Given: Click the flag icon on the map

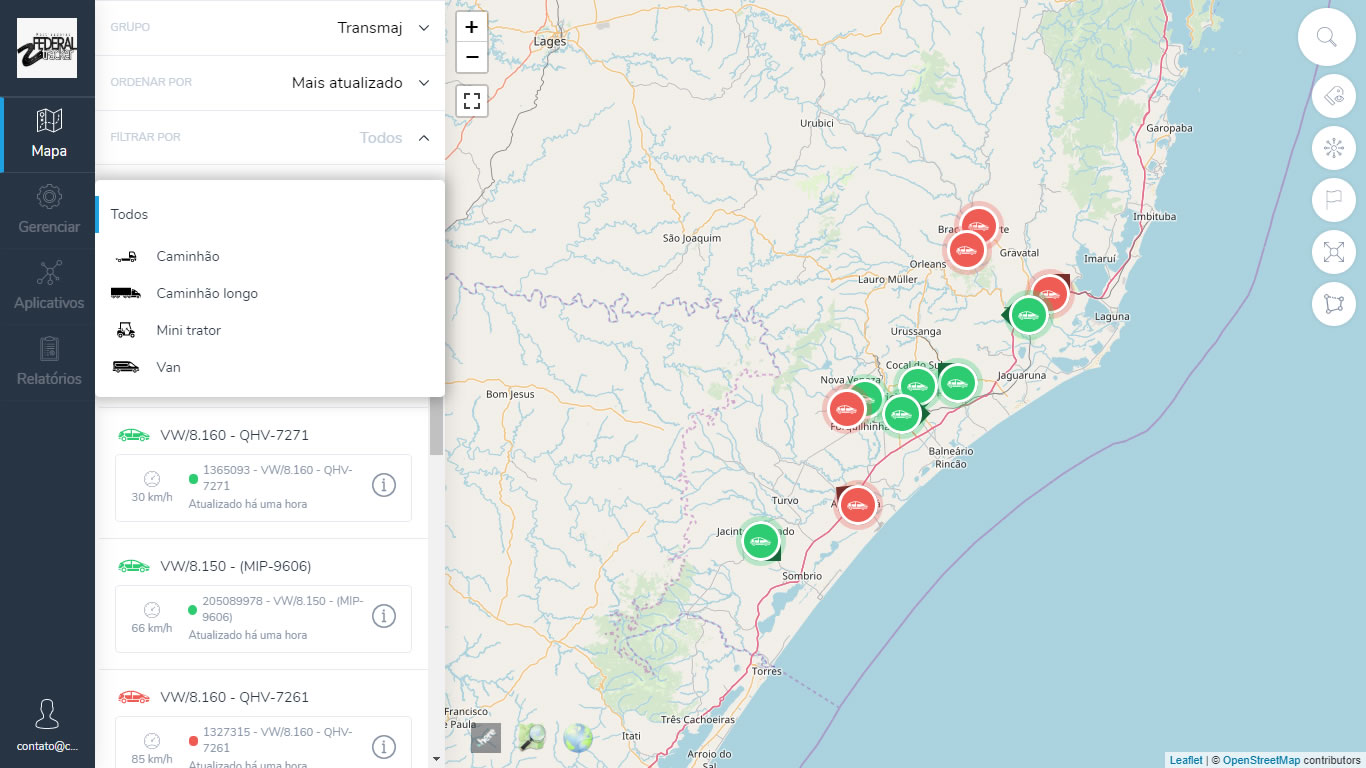Looking at the screenshot, I should 1333,200.
